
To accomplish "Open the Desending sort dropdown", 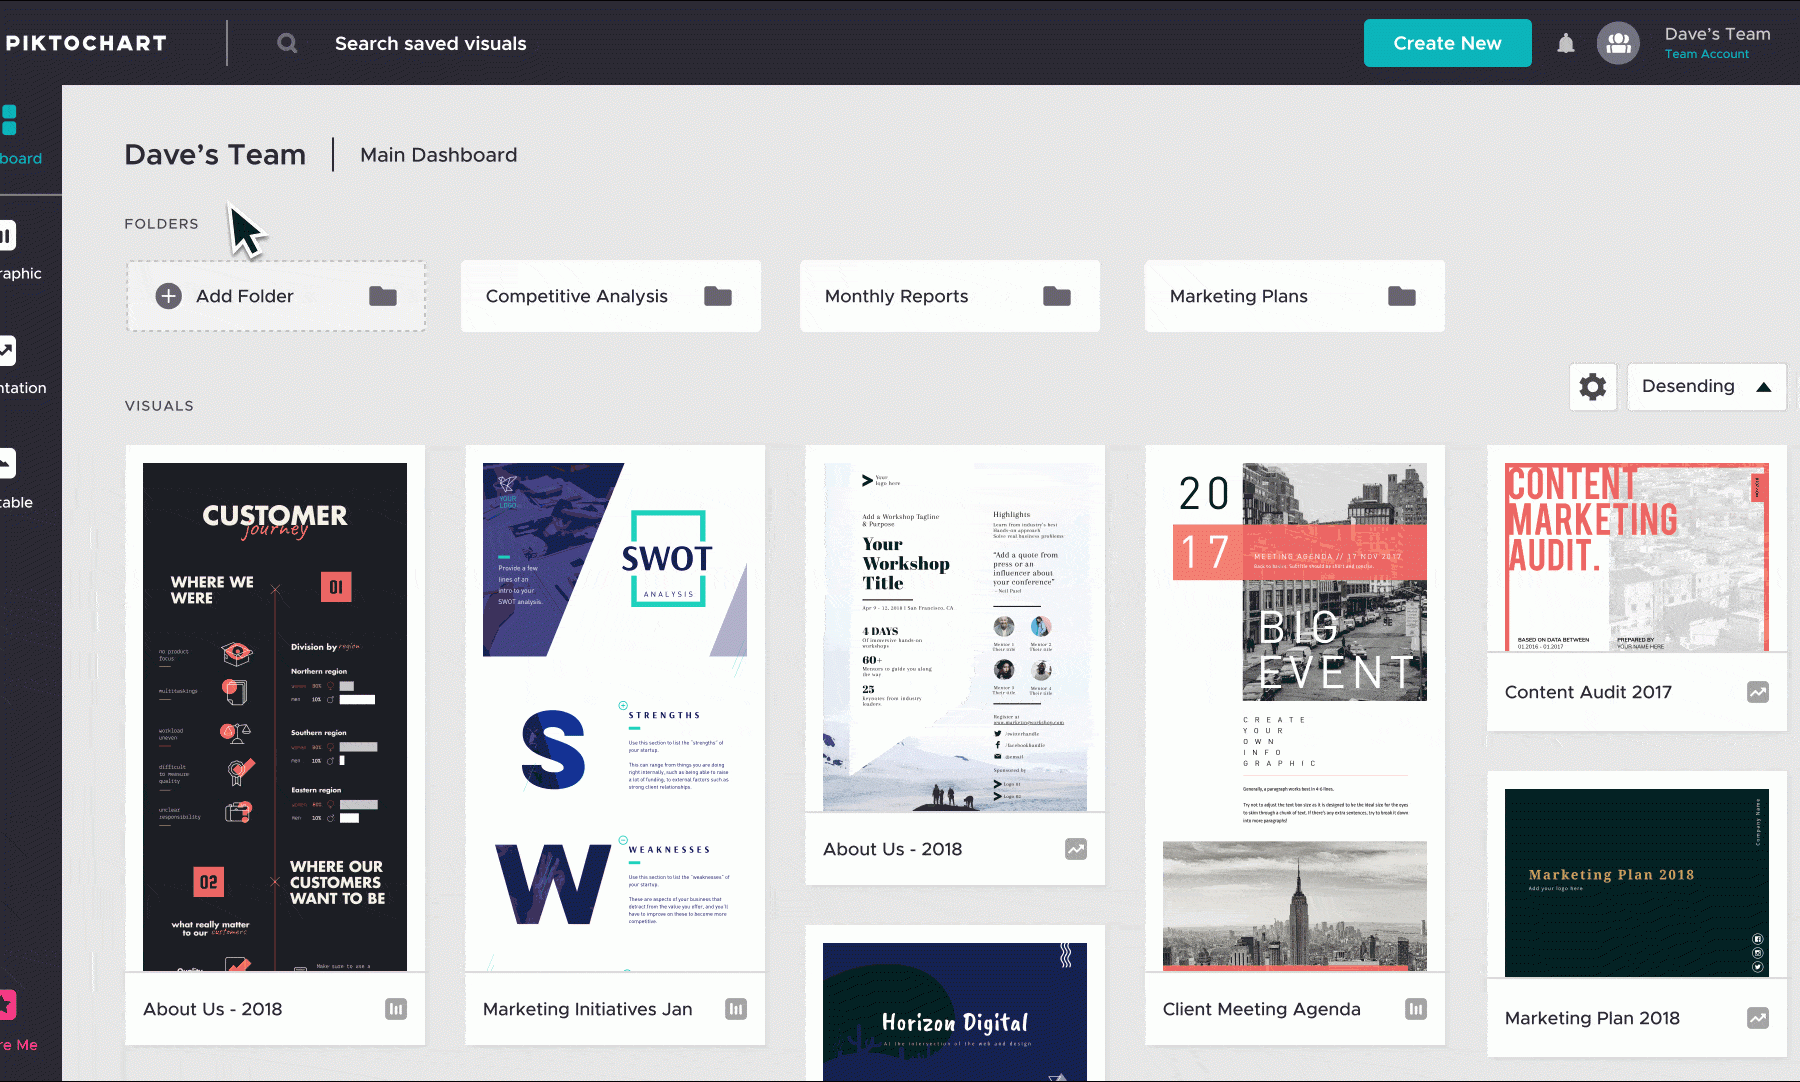I will [x=1688, y=386].
